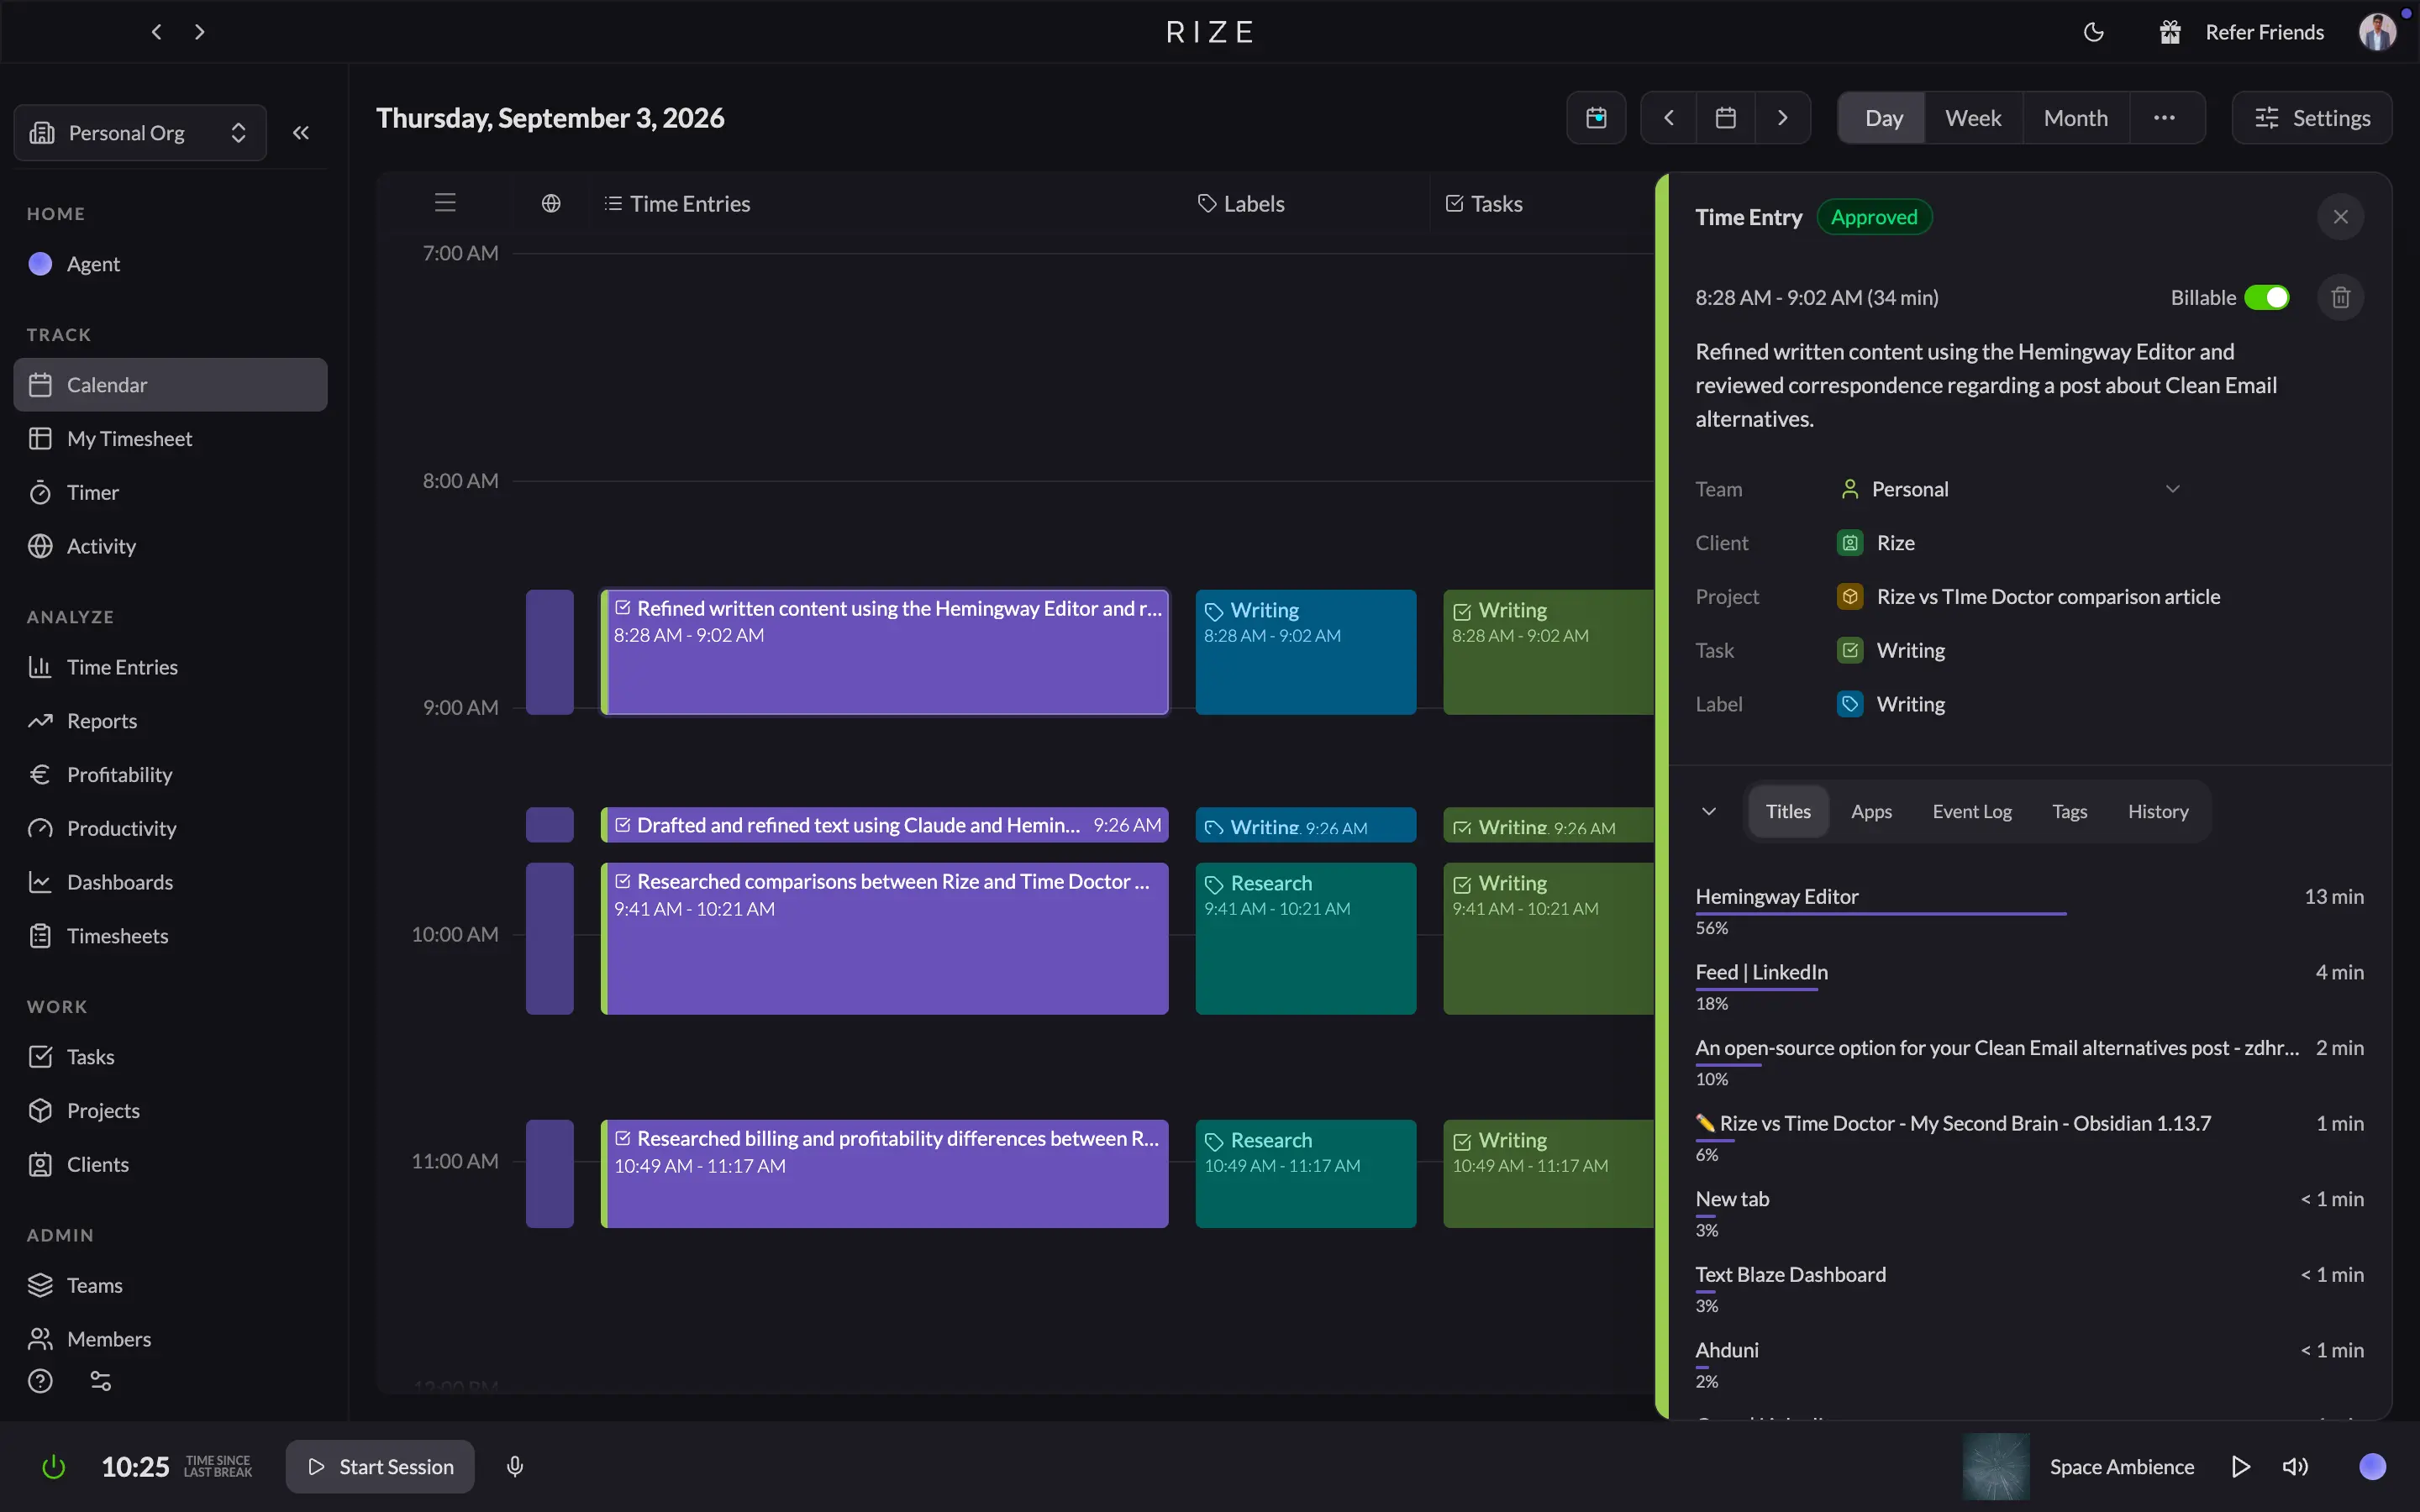Viewport: 2420px width, 1512px height.
Task: Open Time Entries under Analyze
Action: pyautogui.click(x=170, y=667)
